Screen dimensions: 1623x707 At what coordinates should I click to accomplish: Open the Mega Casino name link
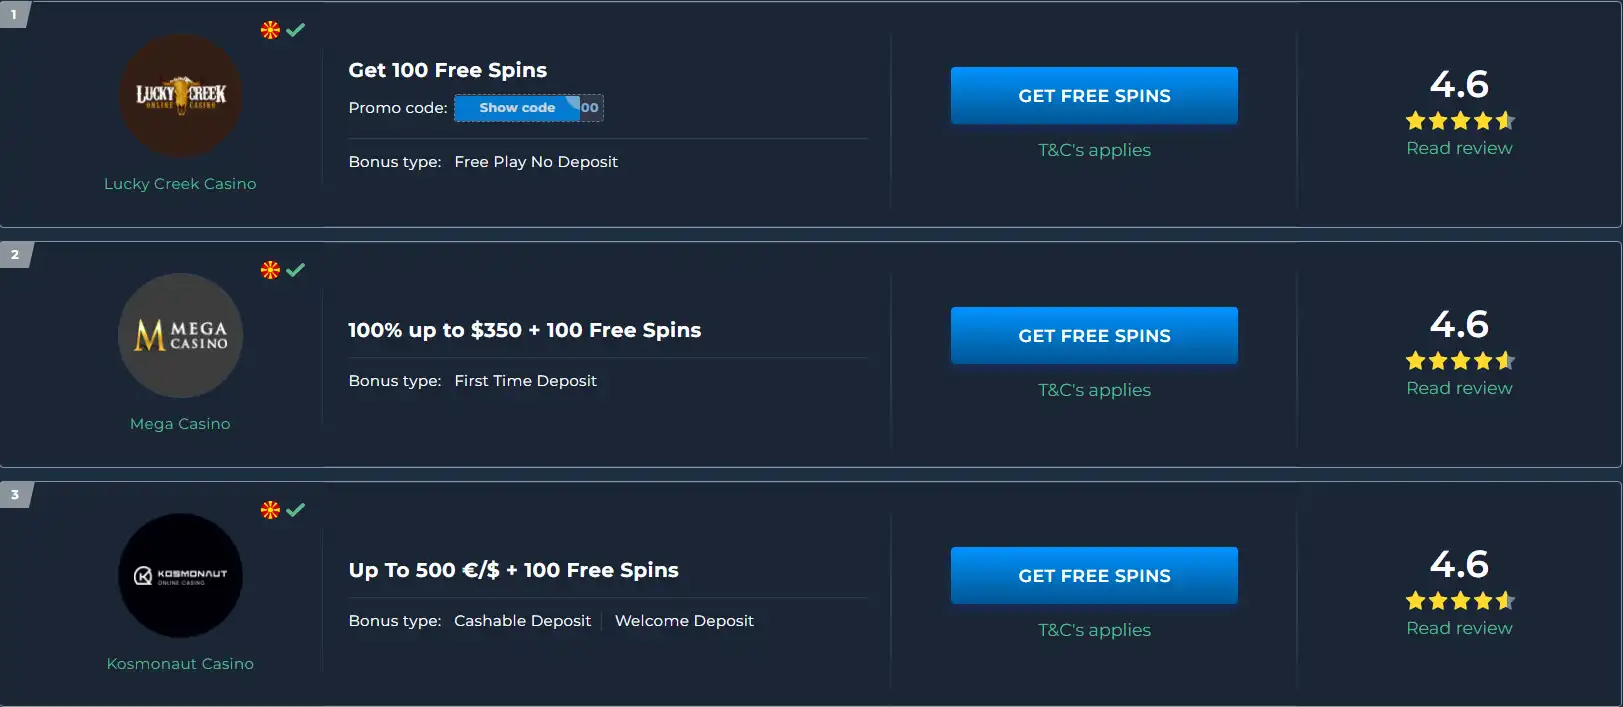pos(180,424)
